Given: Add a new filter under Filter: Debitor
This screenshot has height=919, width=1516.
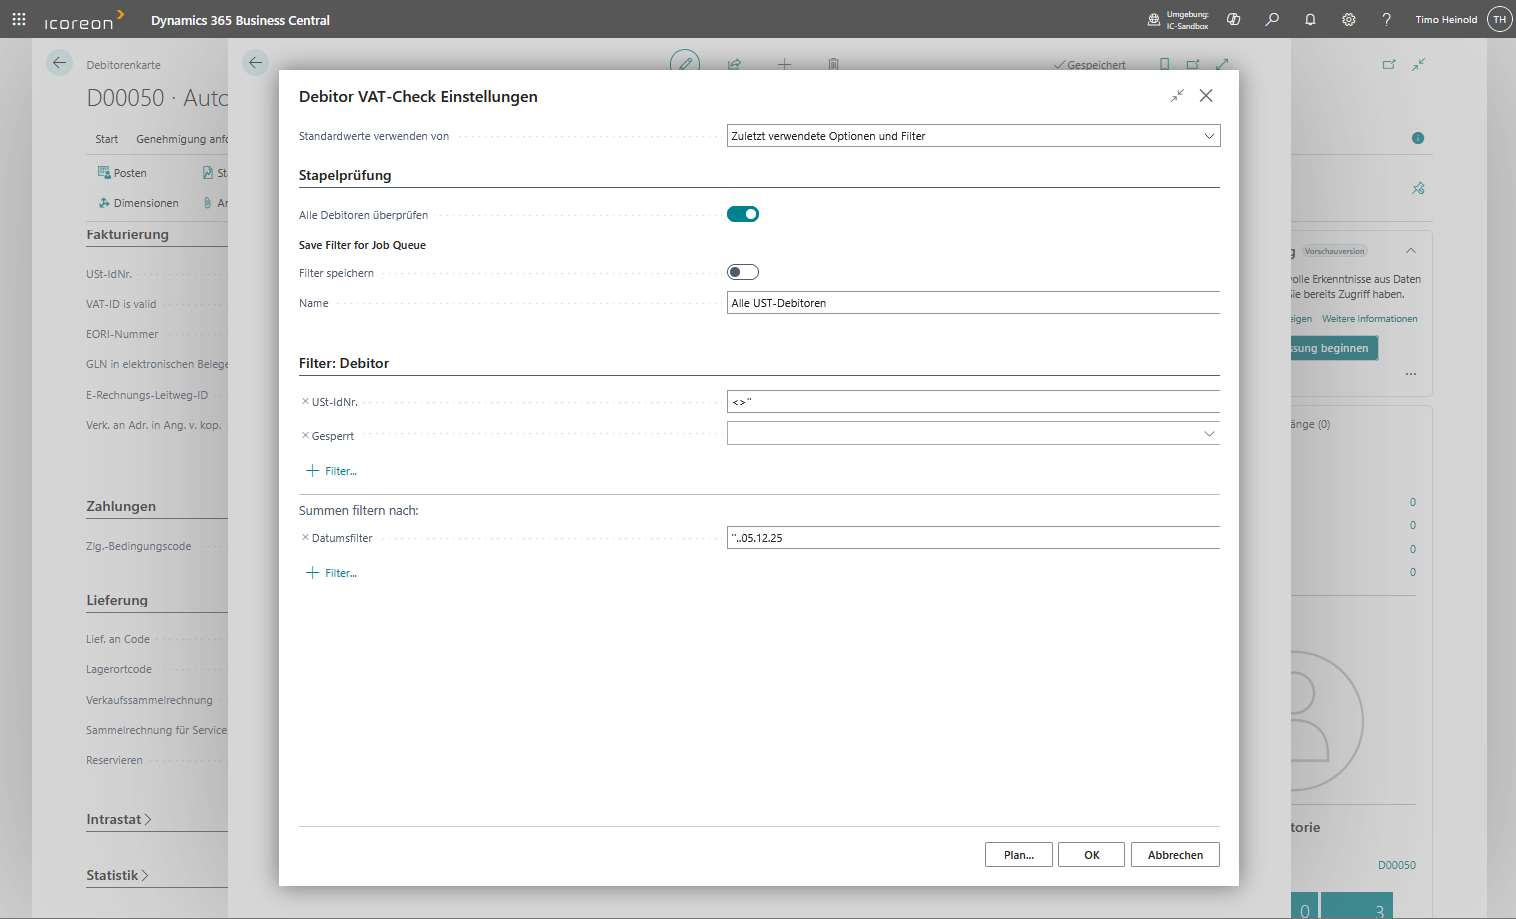Looking at the screenshot, I should tap(332, 471).
